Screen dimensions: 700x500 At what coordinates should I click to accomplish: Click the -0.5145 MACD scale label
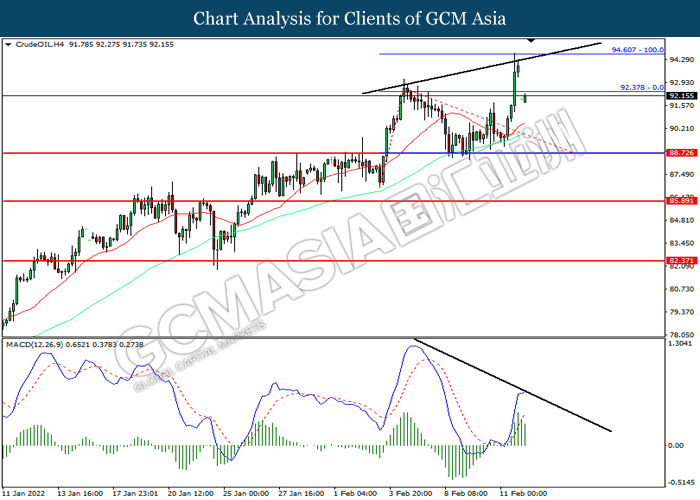[681, 483]
